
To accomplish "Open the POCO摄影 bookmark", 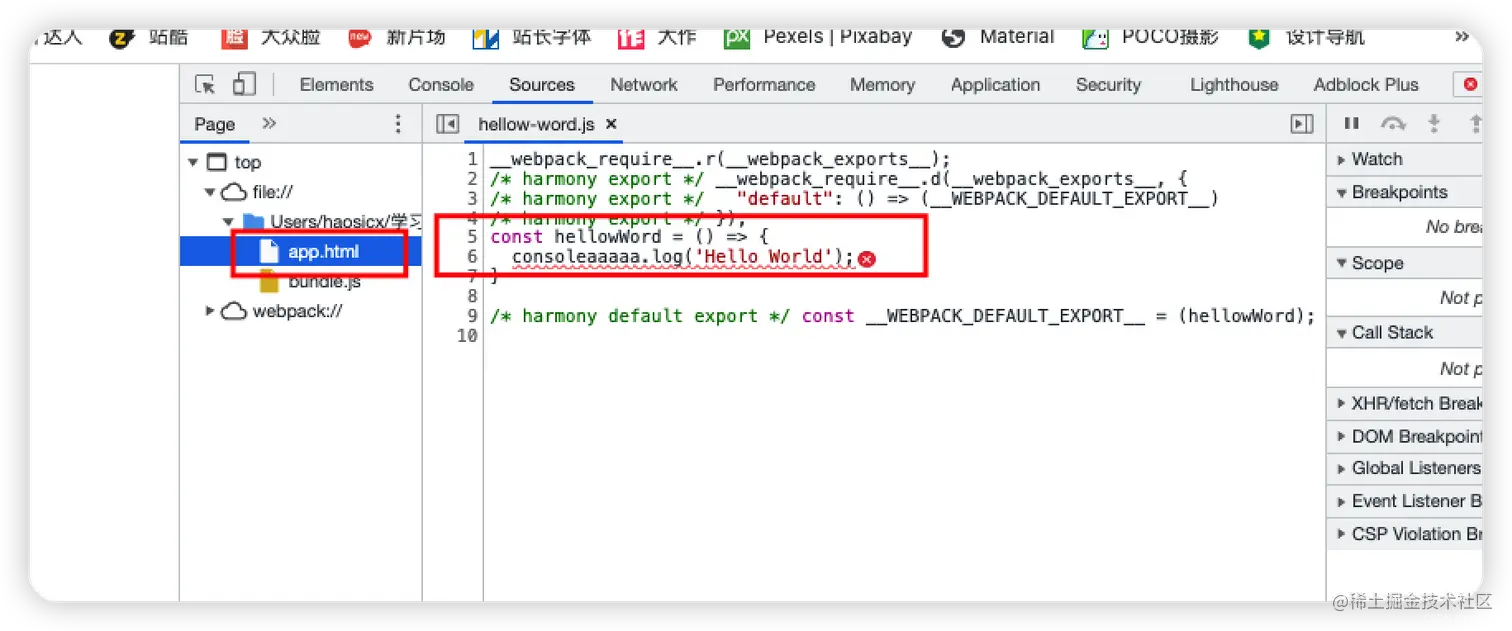I will coord(1150,37).
